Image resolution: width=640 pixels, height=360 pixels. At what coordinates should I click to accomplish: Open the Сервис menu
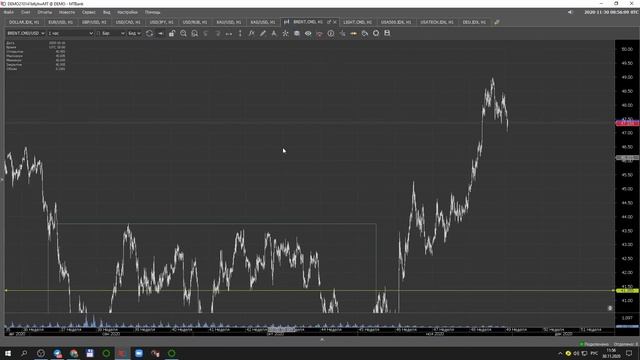click(89, 12)
